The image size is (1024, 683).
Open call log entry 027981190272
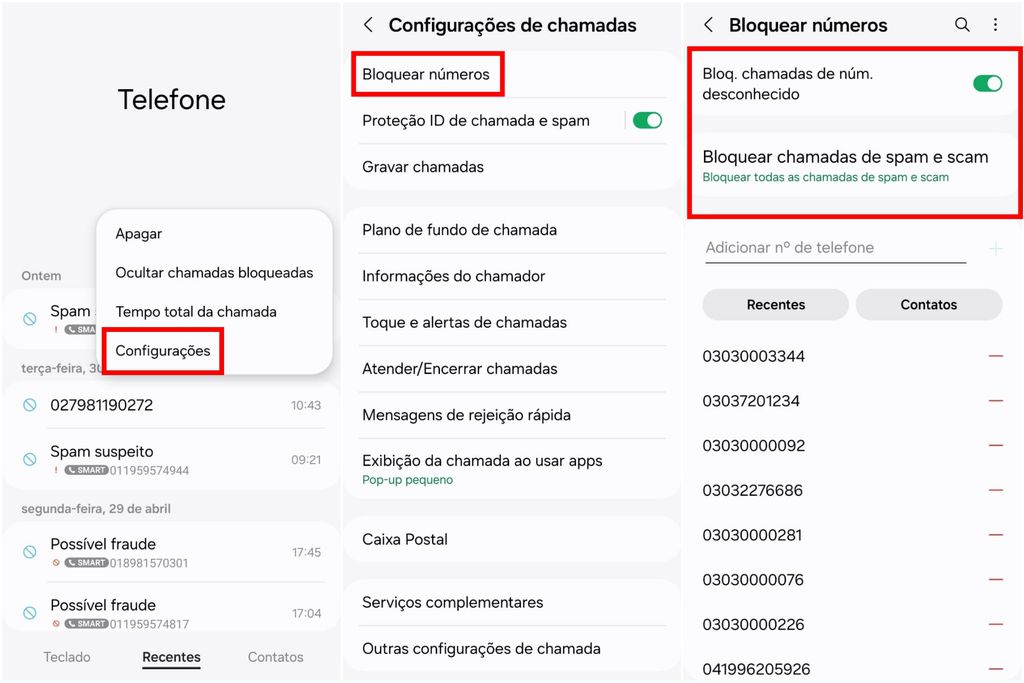click(171, 405)
